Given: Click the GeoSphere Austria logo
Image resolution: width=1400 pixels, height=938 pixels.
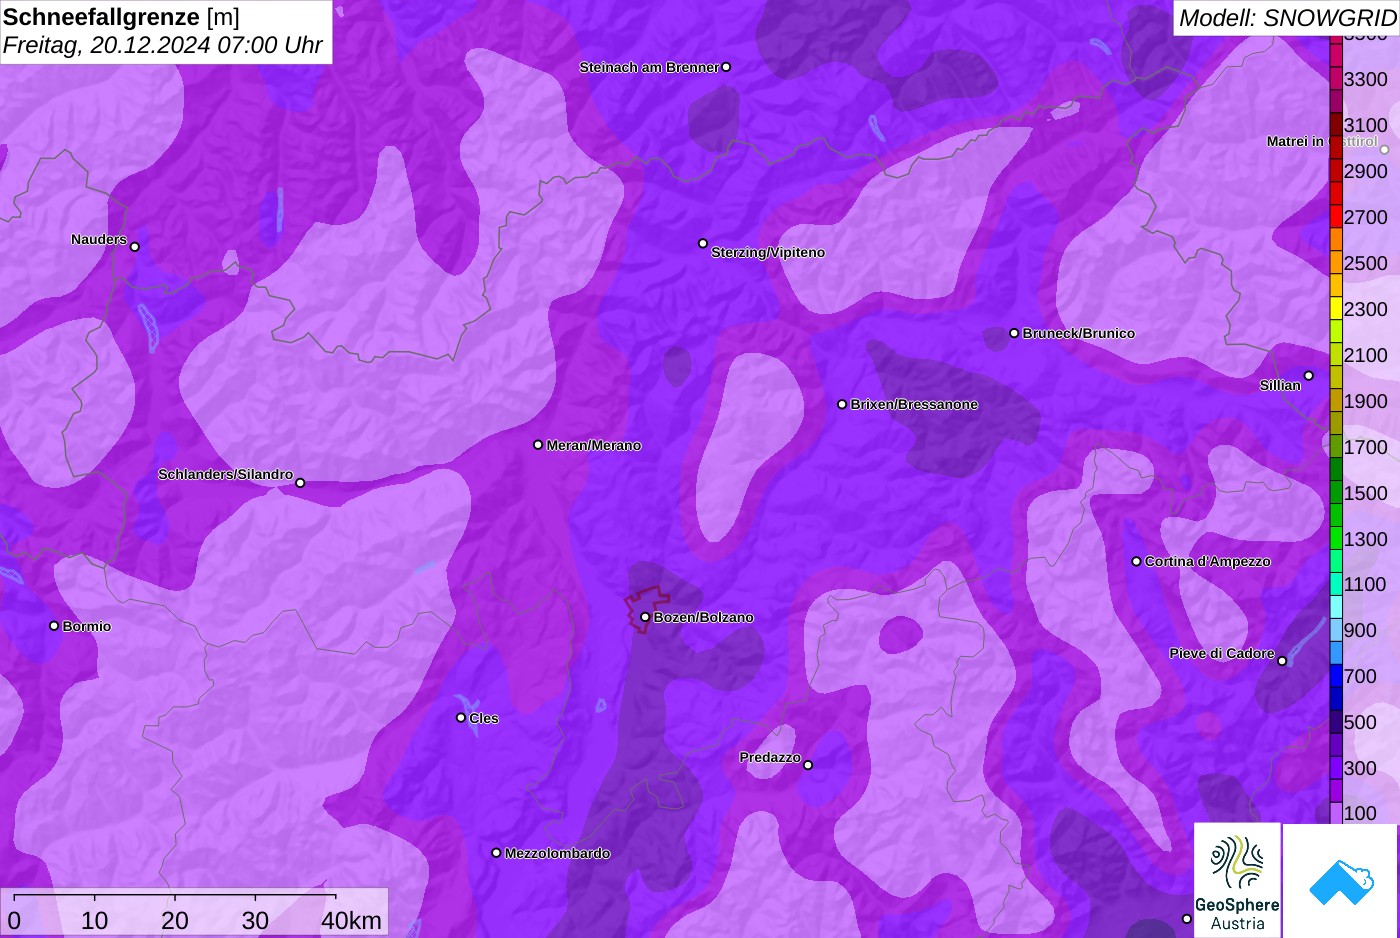Looking at the screenshot, I should 1237,880.
